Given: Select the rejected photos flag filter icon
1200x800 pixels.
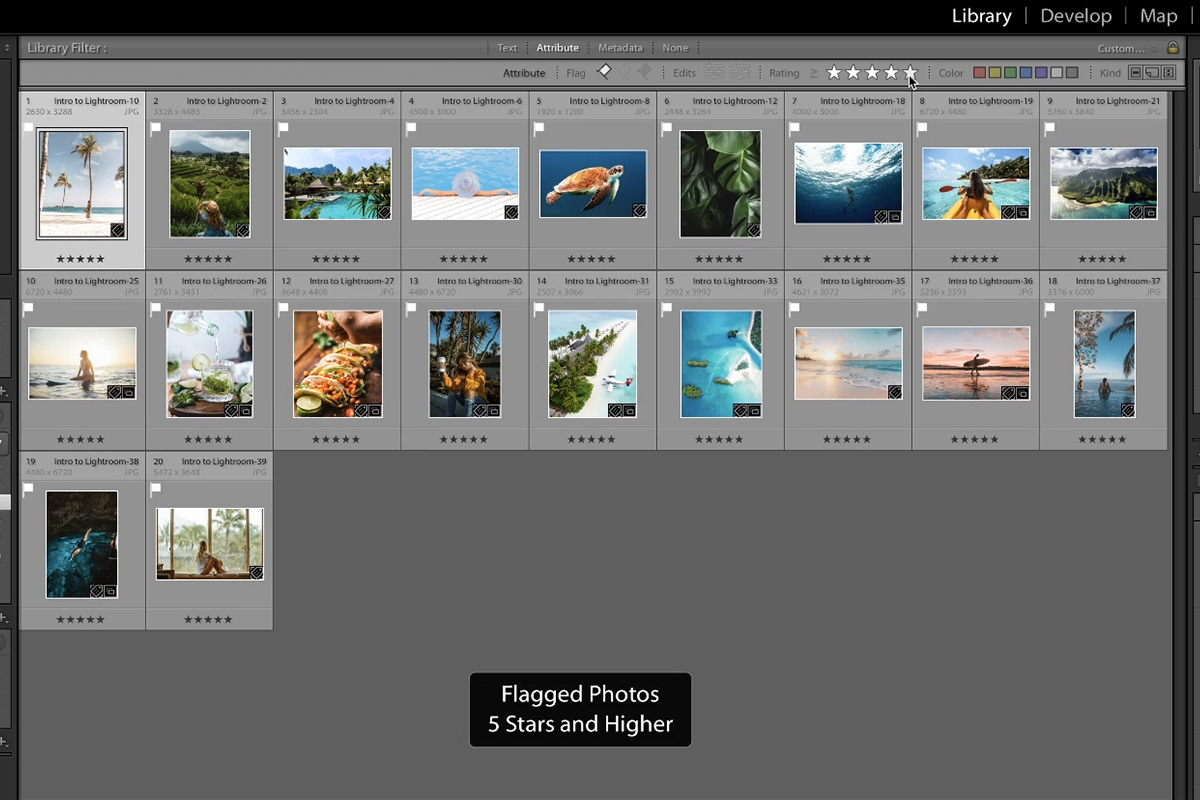Looking at the screenshot, I should point(643,72).
